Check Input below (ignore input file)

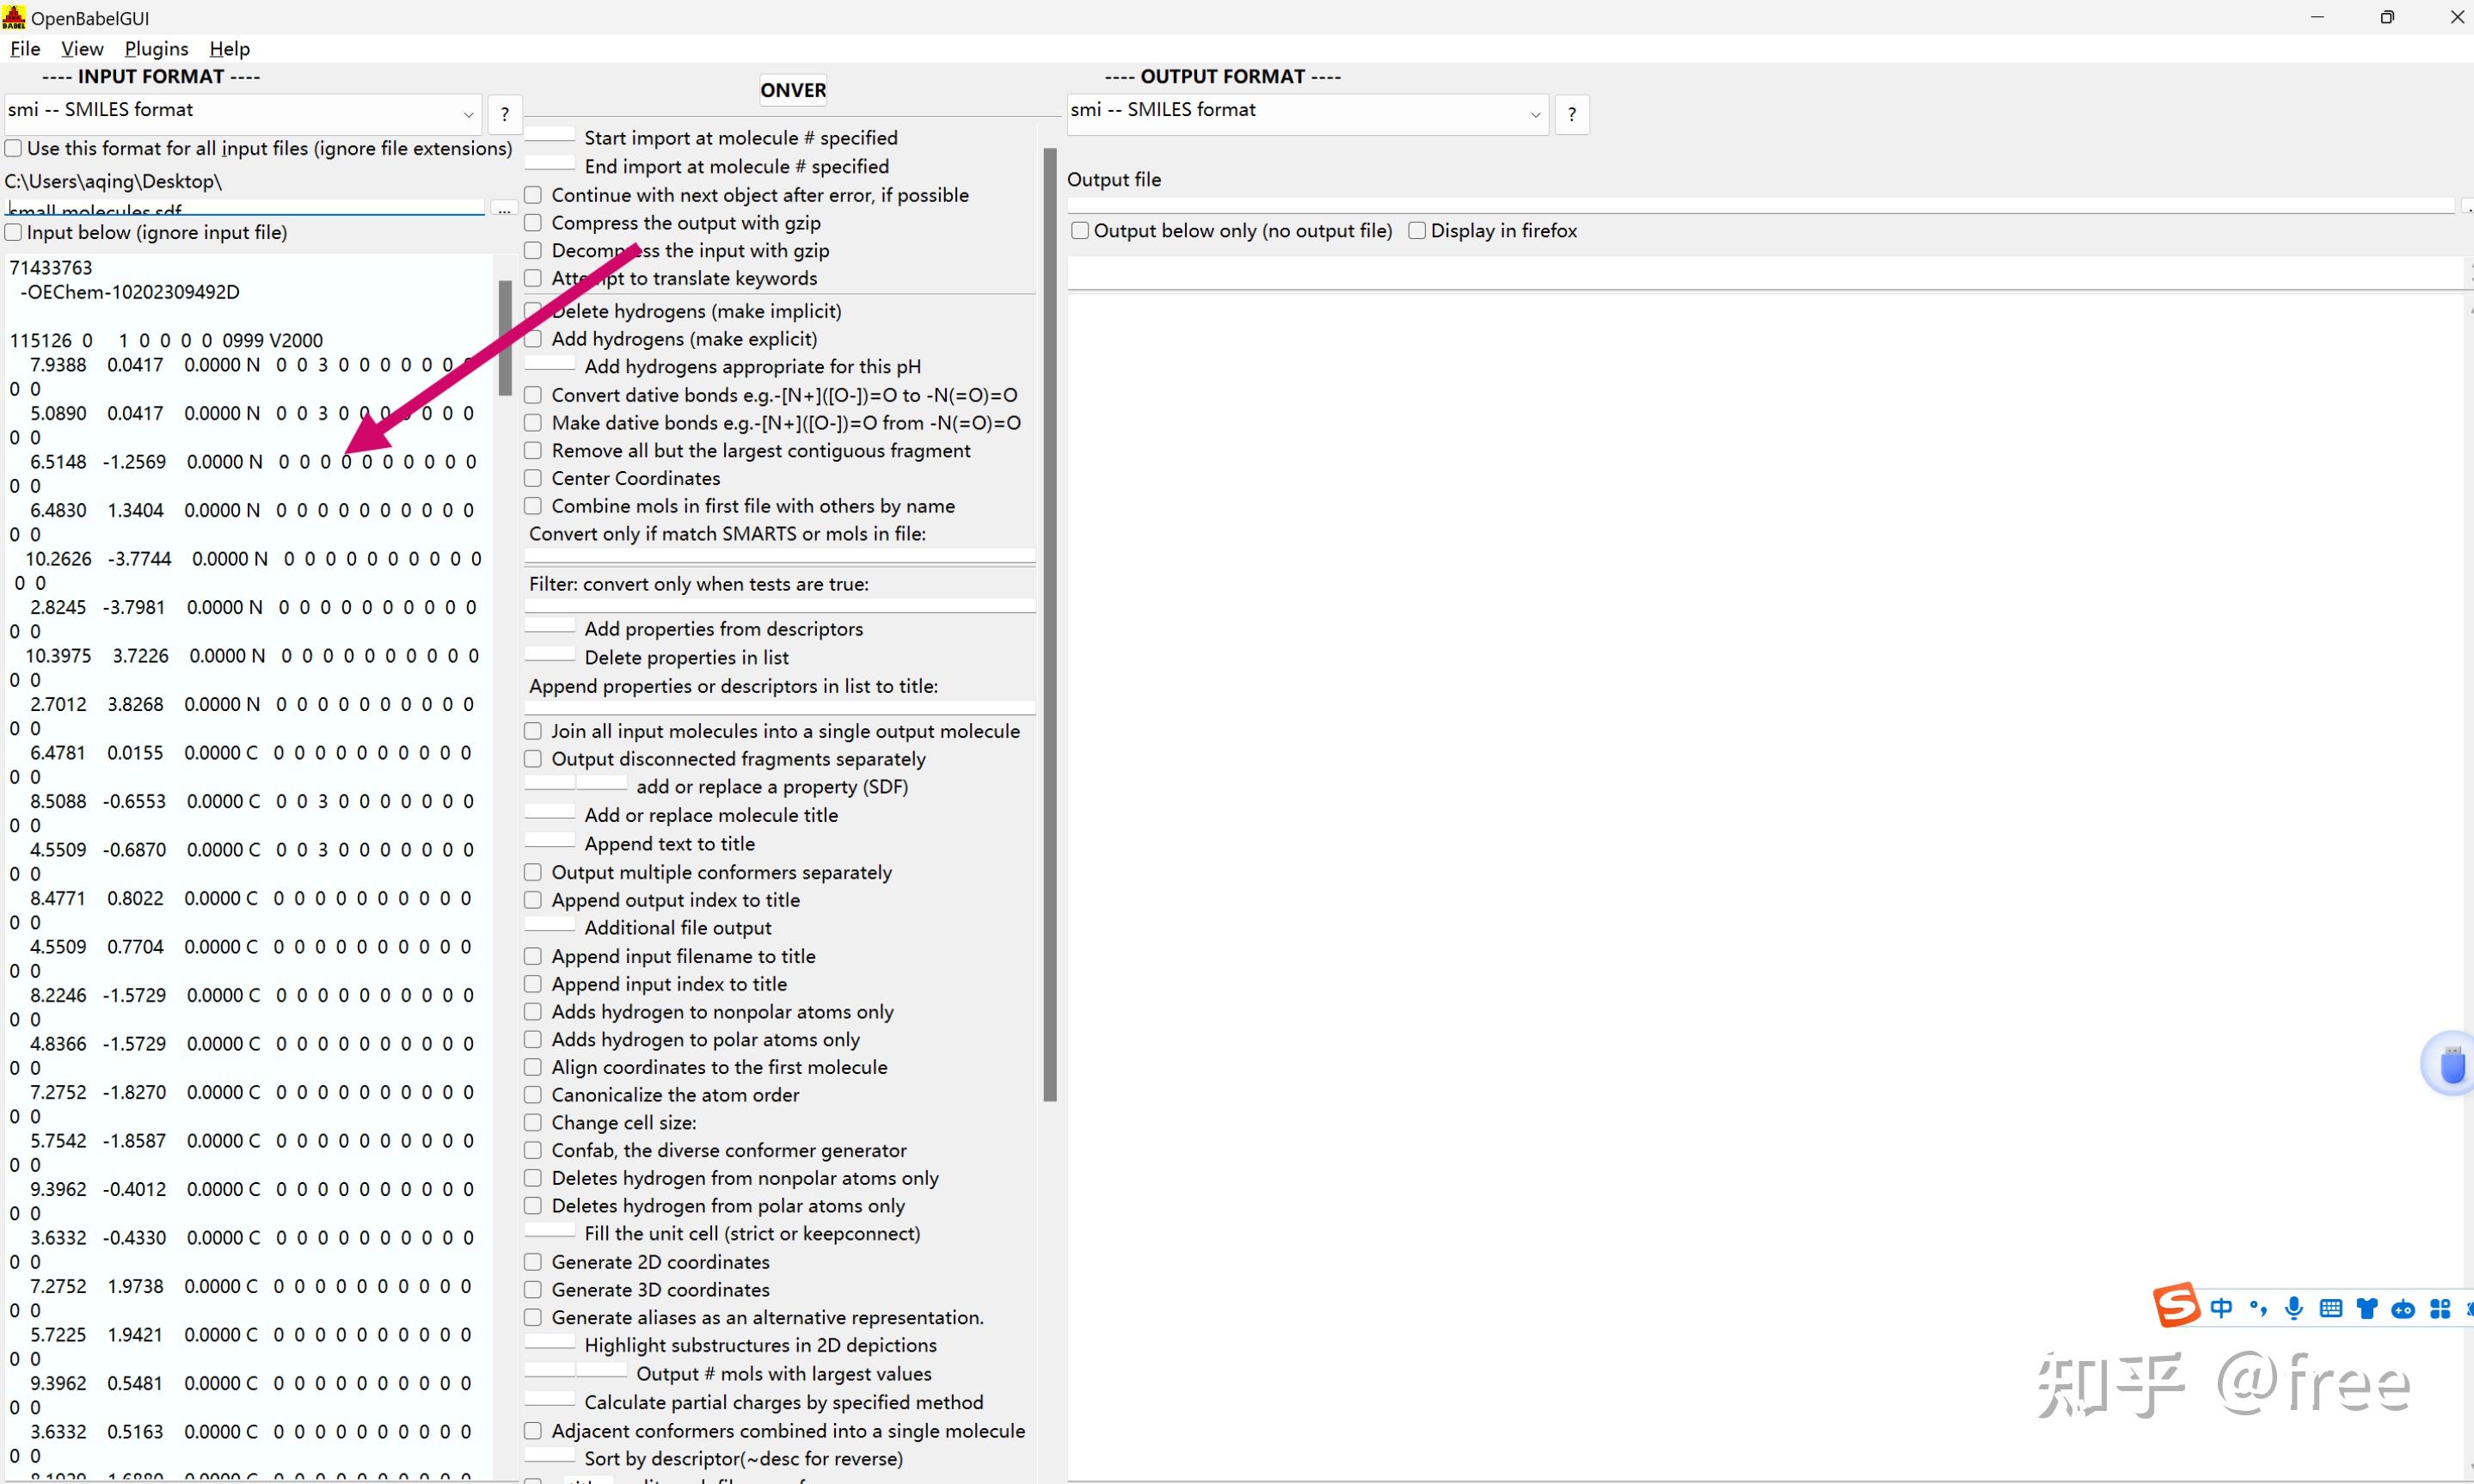[14, 233]
